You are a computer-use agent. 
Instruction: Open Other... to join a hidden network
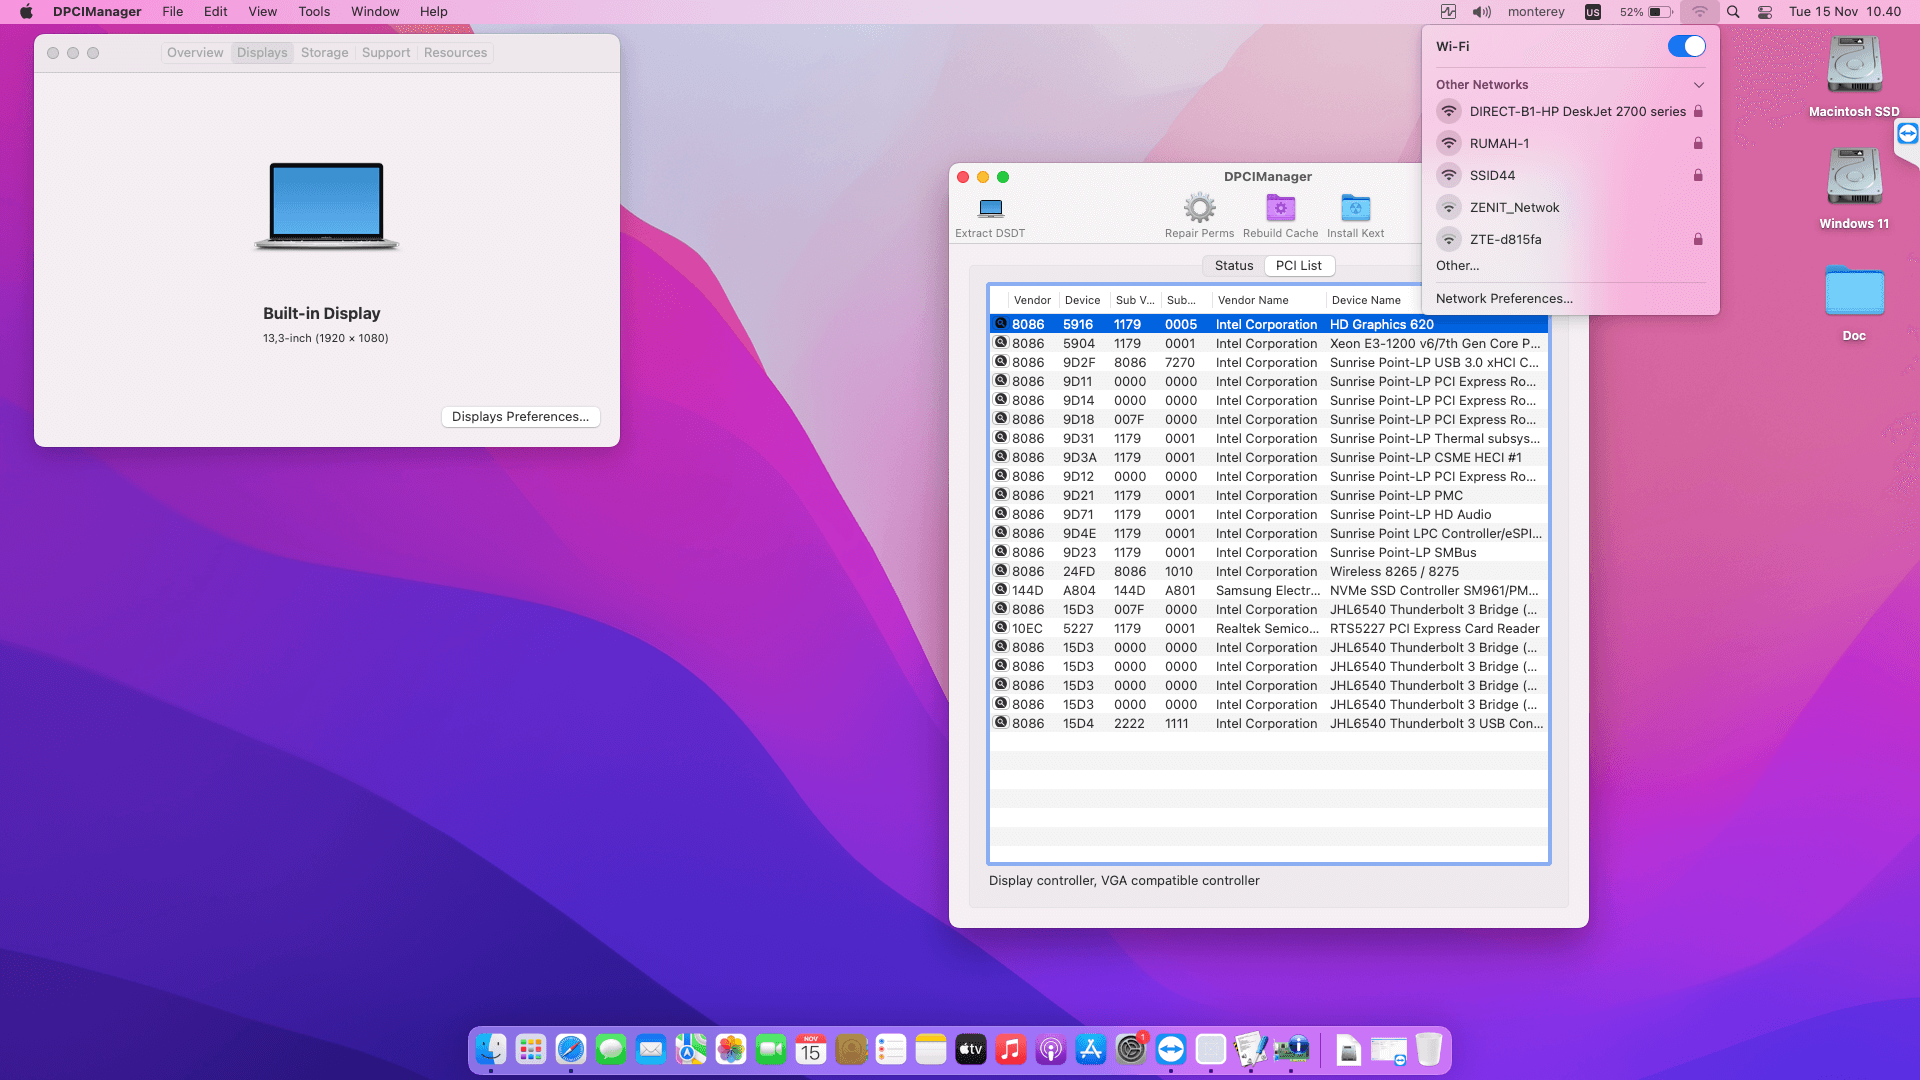(1457, 266)
